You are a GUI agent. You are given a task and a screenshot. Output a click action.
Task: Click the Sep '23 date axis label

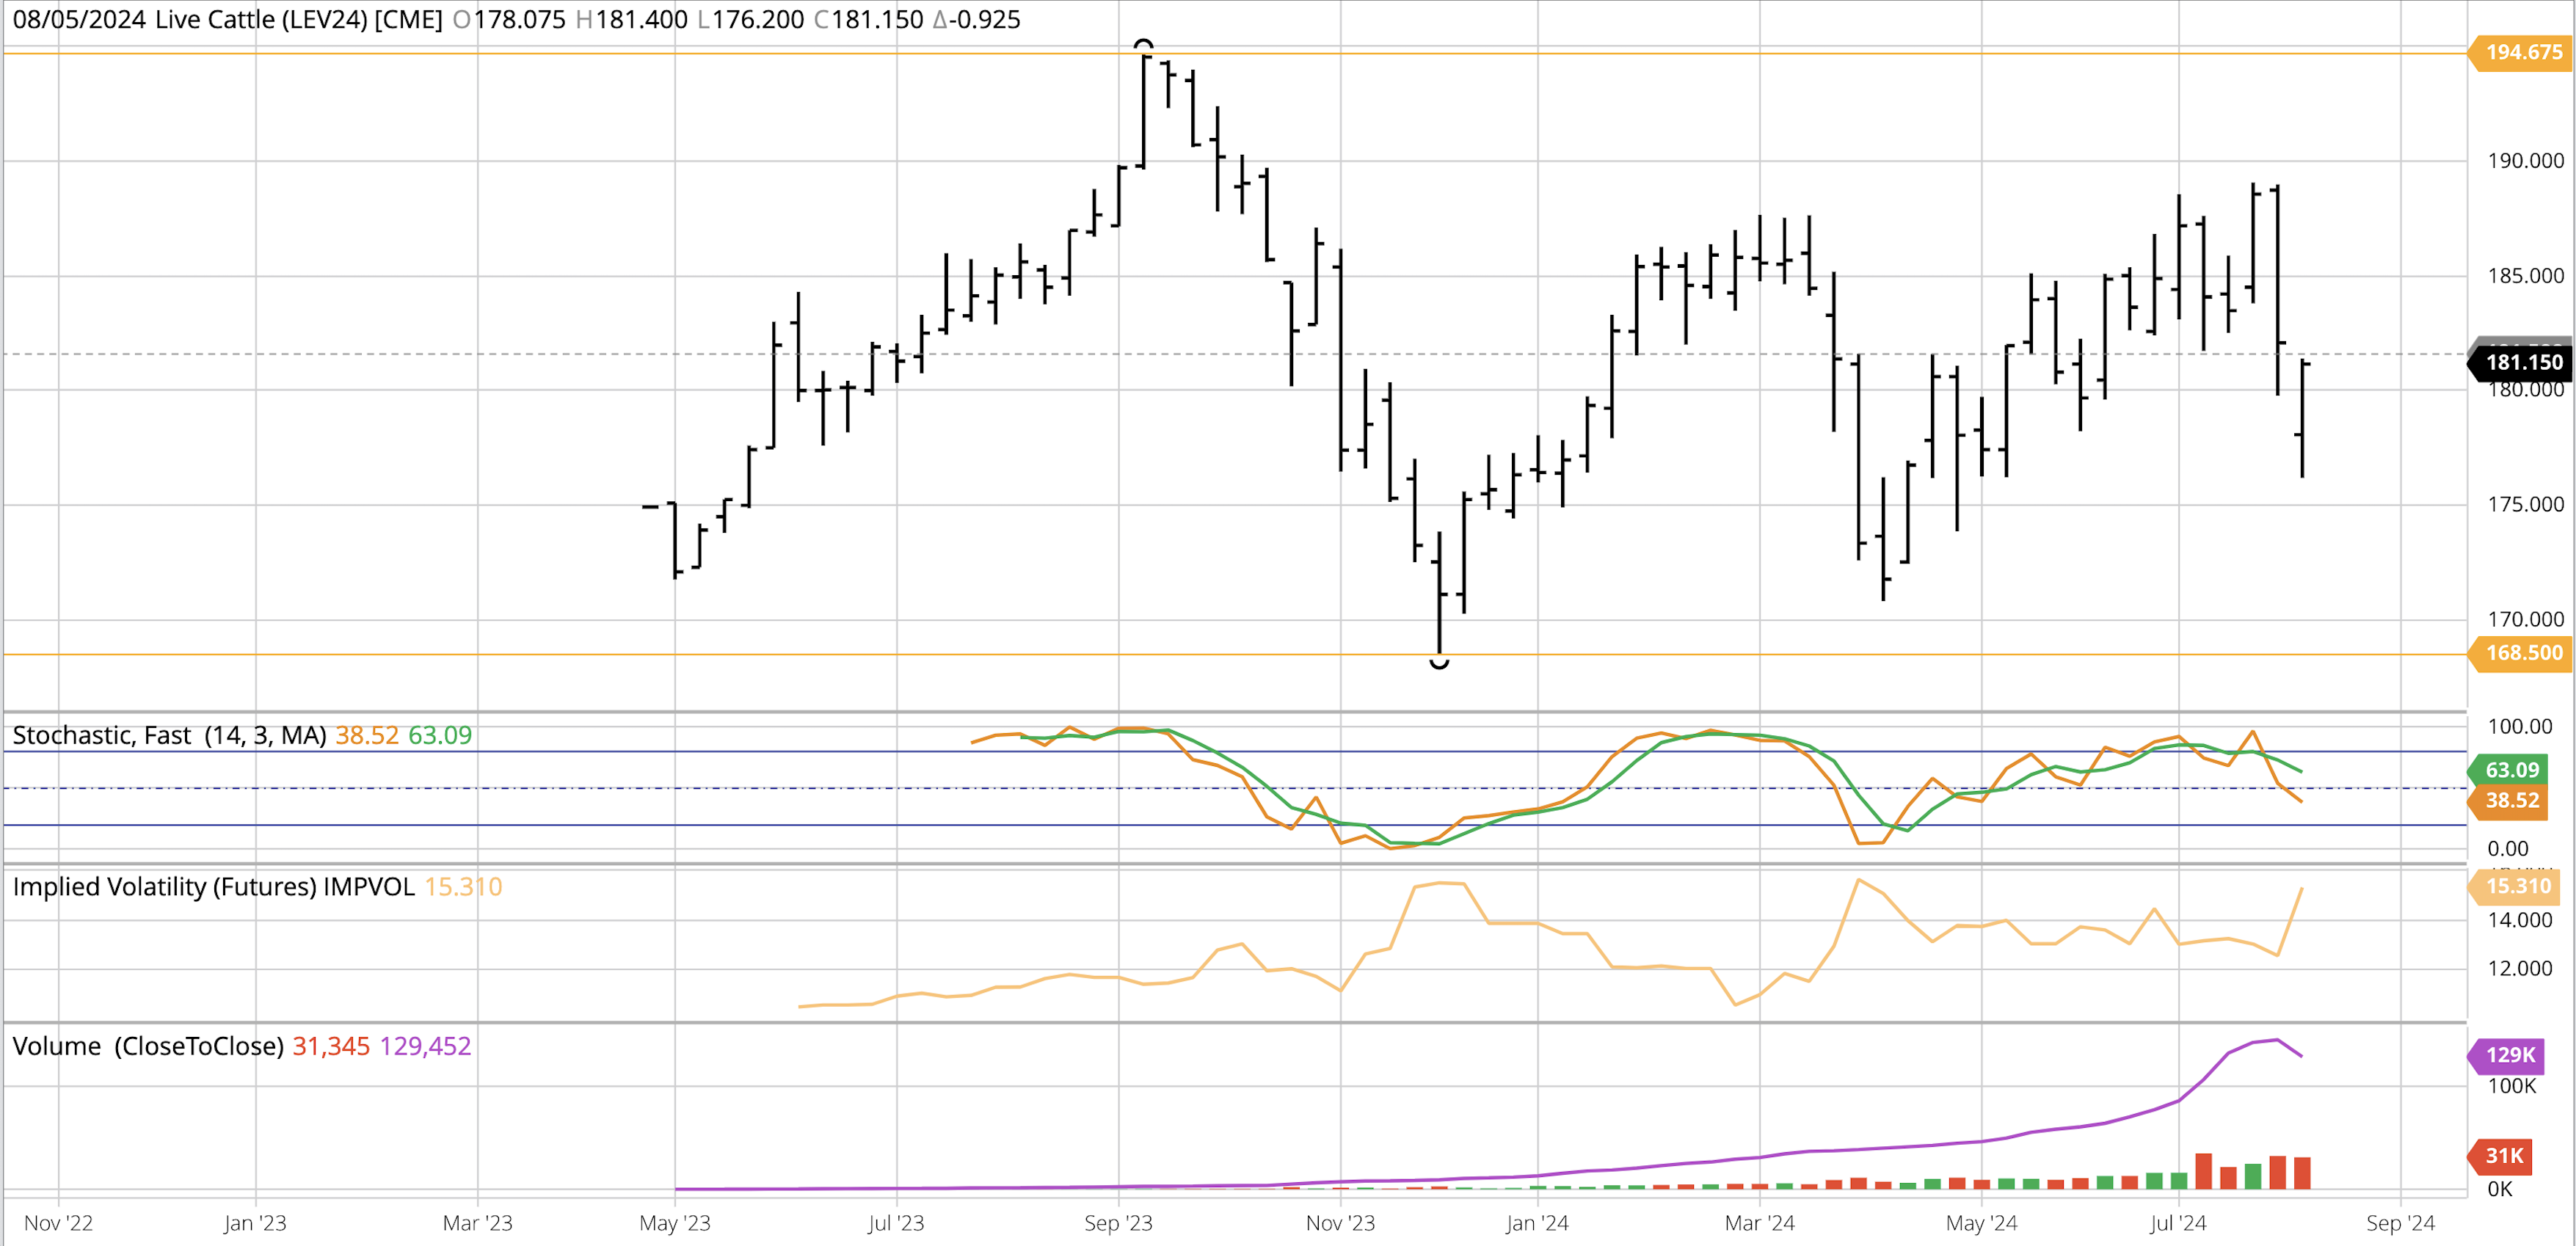[1118, 1223]
